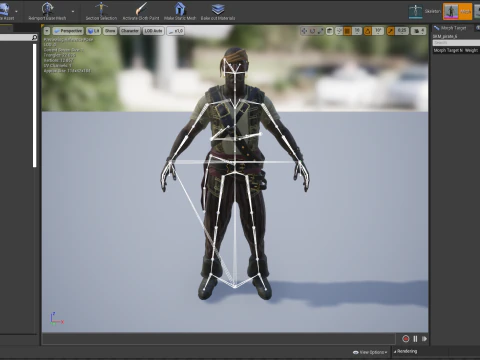This screenshot has height=360, width=480.
Task: Click the search magnifier icon in the left panel
Action: tap(34, 38)
